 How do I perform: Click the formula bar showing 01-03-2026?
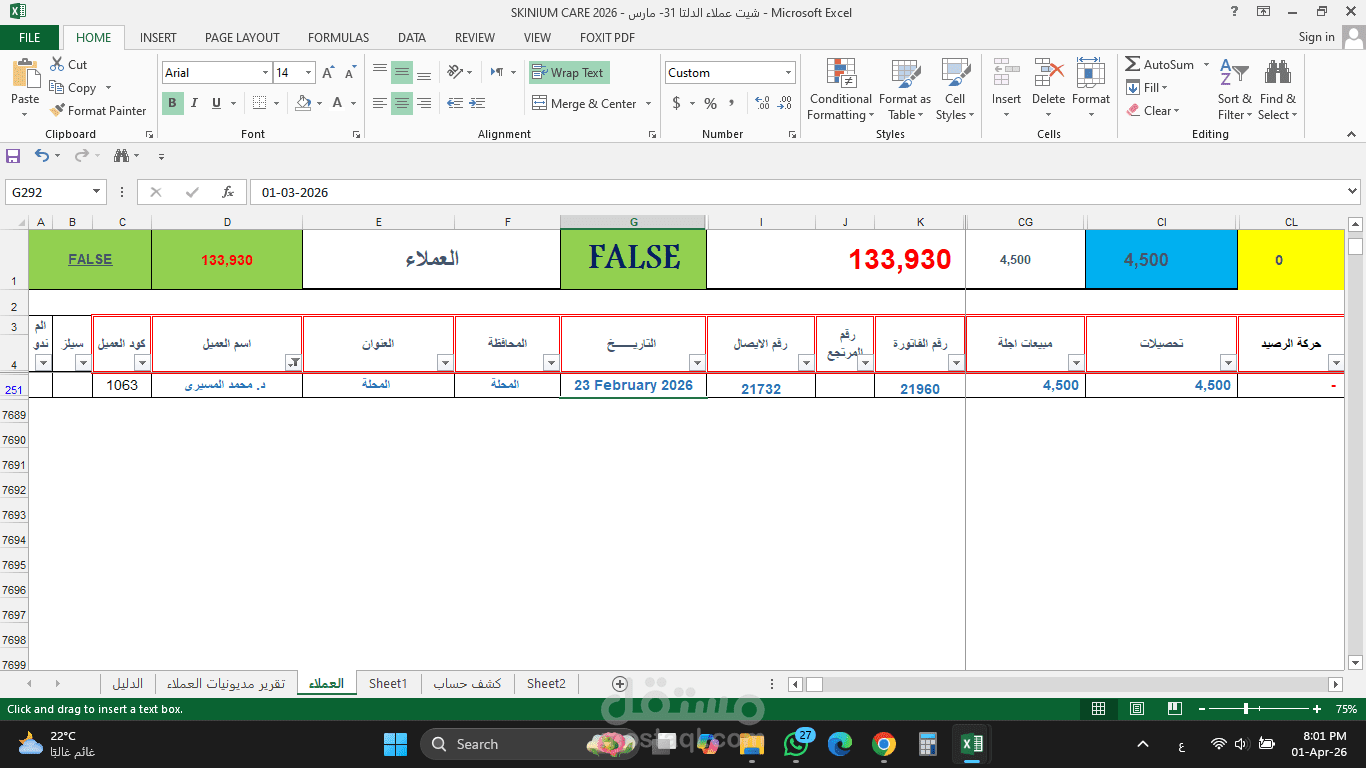(x=797, y=192)
